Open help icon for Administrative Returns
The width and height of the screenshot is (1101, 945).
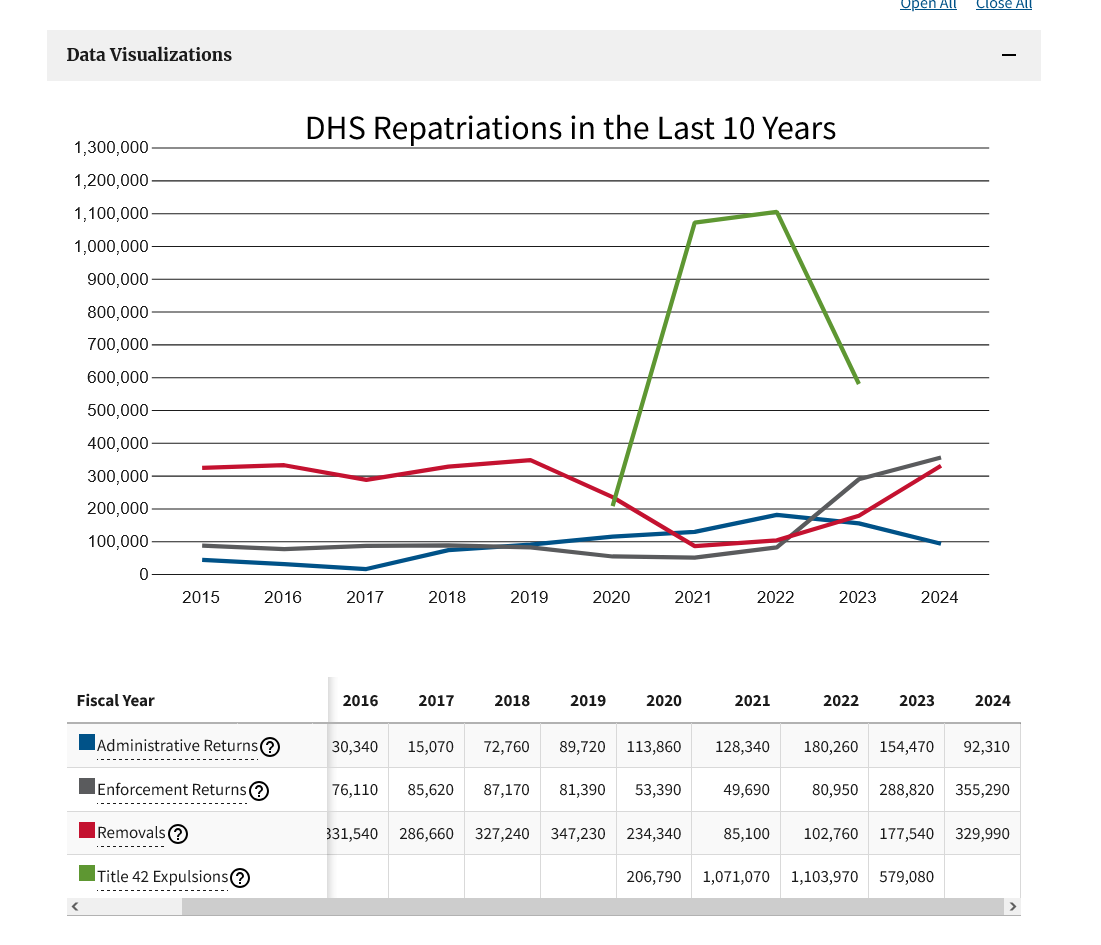point(270,747)
